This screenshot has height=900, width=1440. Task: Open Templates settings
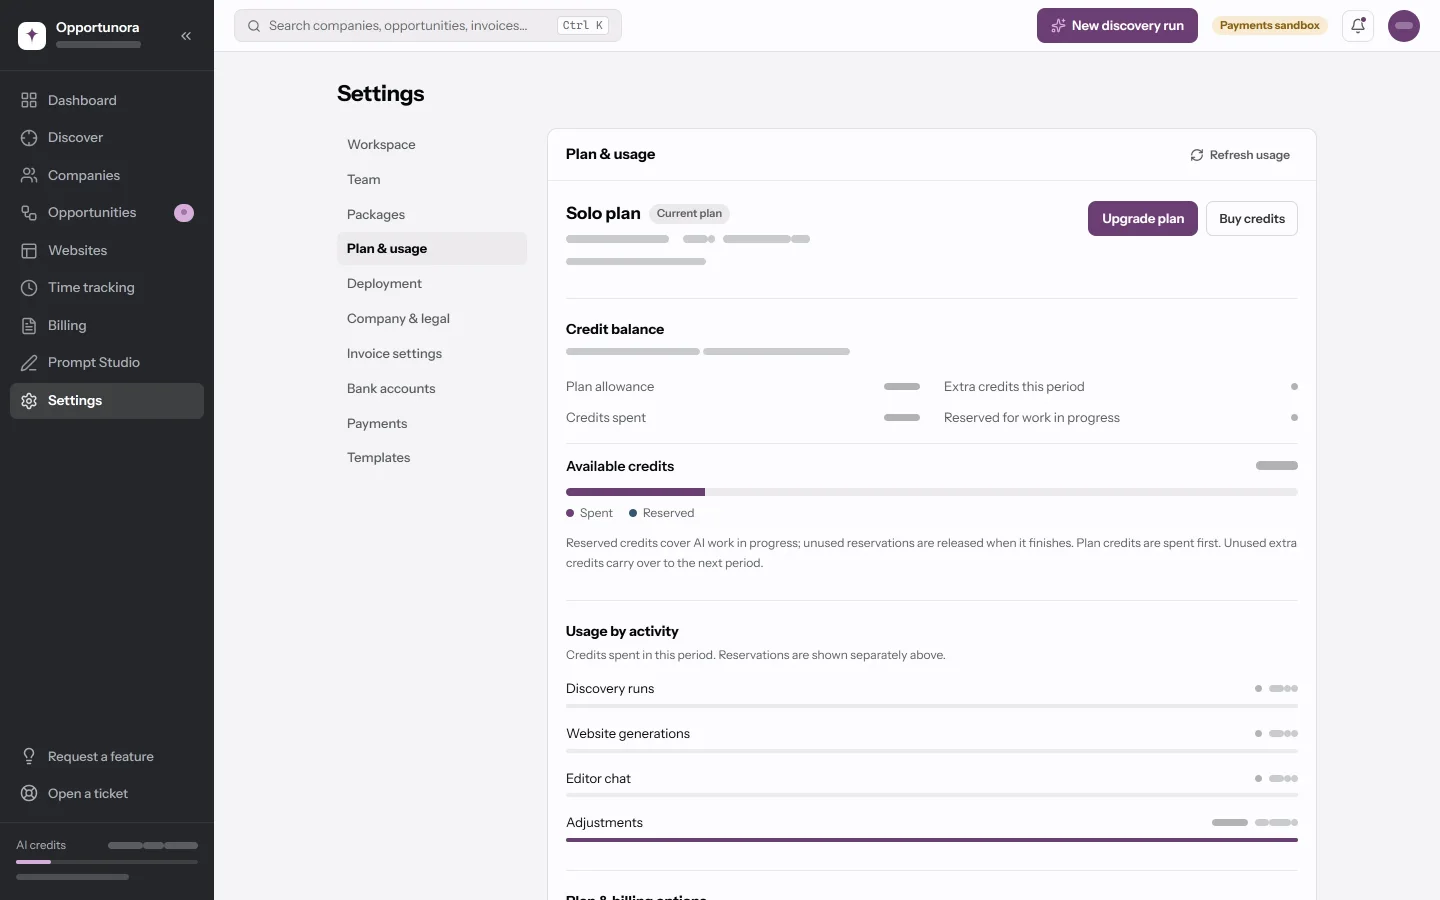pos(432,458)
